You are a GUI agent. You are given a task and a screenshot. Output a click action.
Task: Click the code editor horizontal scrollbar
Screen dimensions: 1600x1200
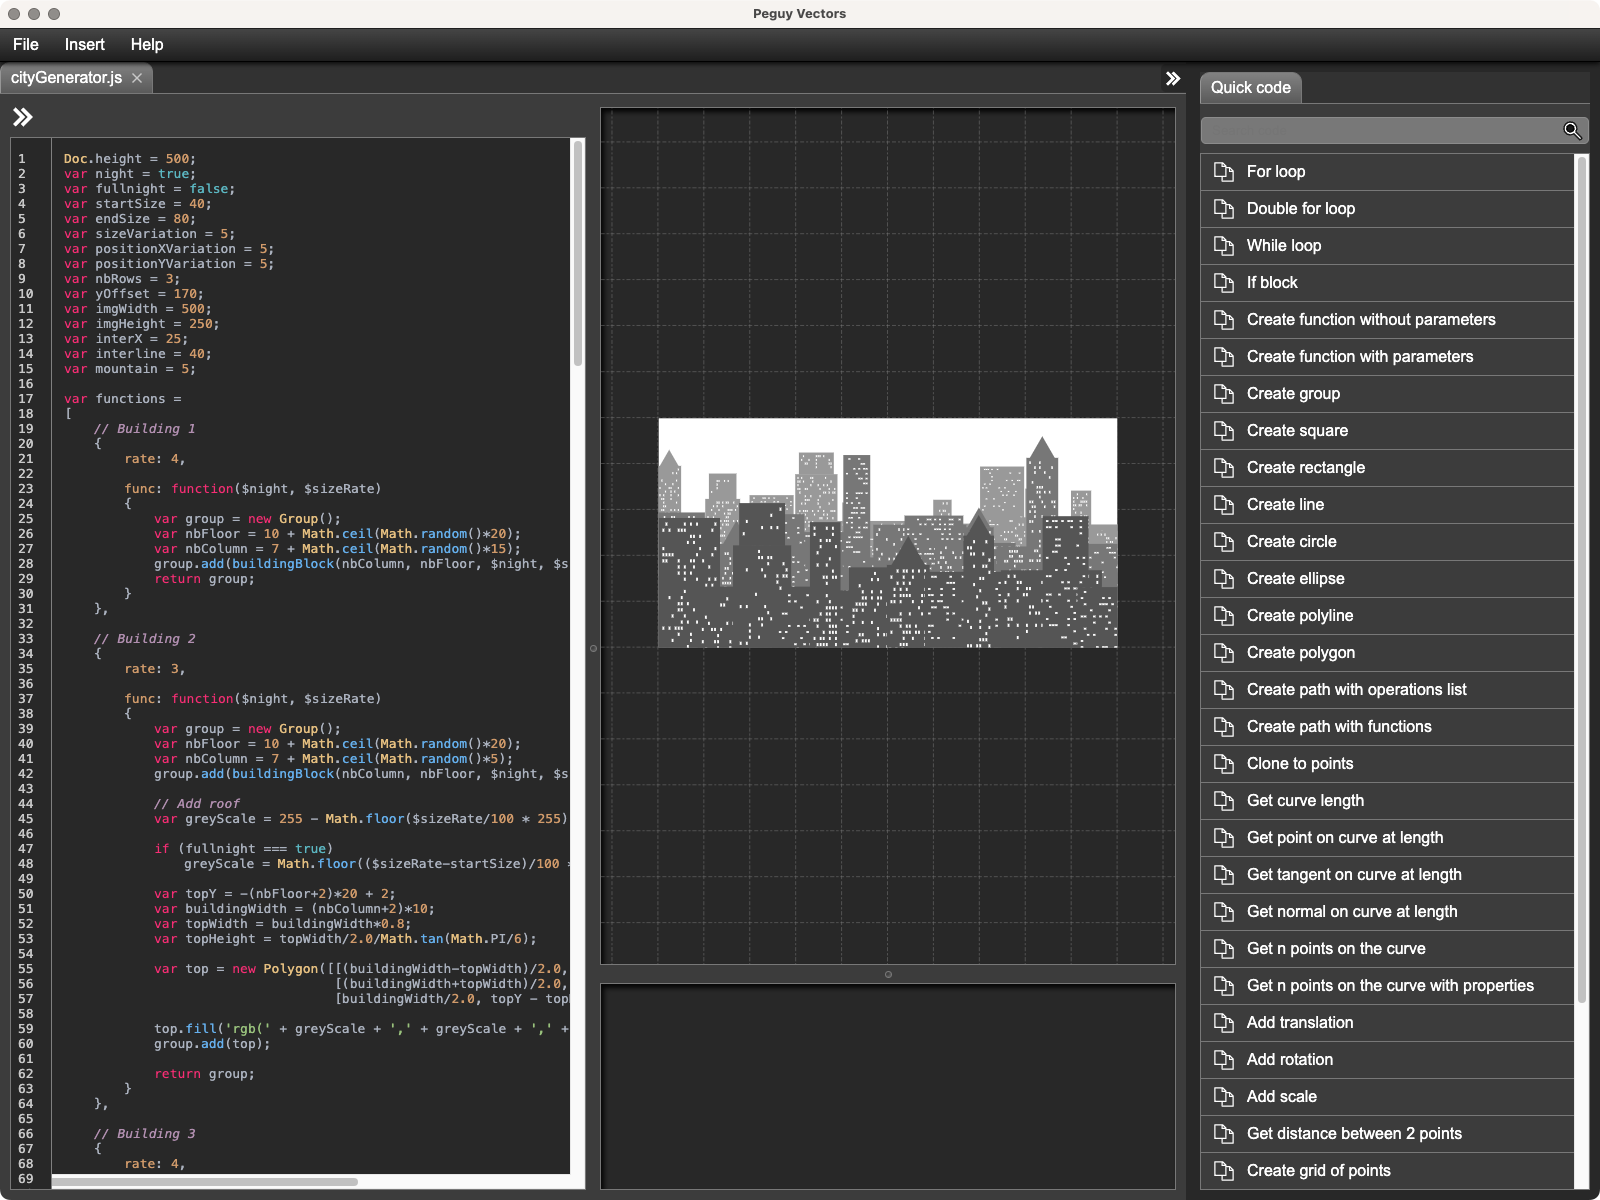205,1182
